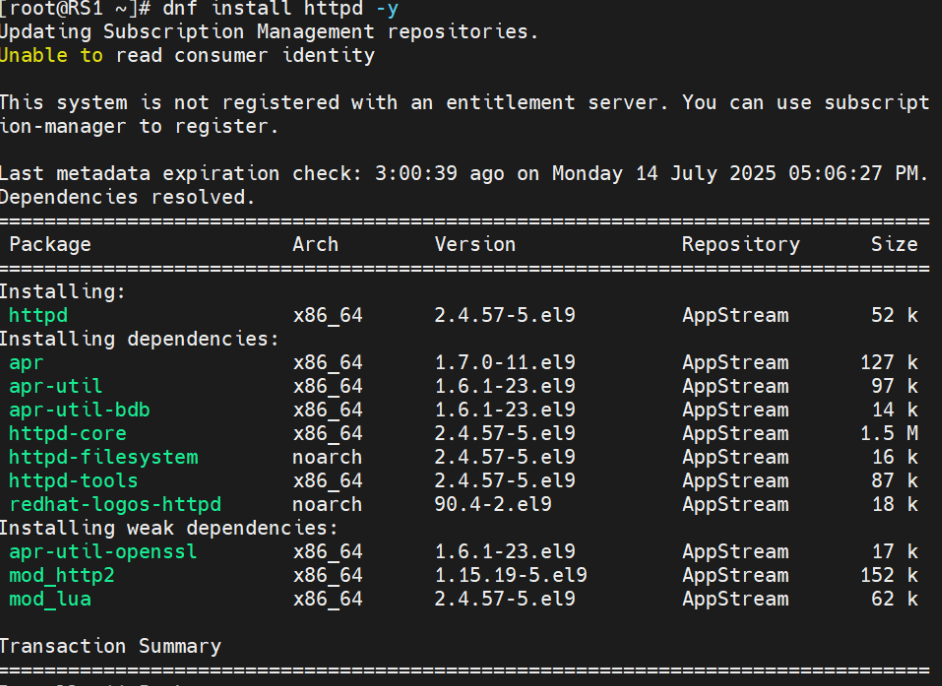Click size '1.5 M' in httpd-core row
This screenshot has height=686, width=942.
pos(889,434)
